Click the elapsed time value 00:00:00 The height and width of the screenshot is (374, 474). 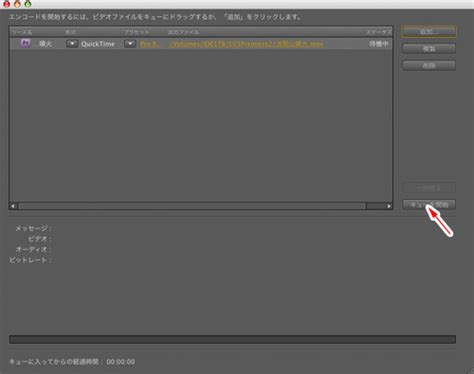(121, 362)
